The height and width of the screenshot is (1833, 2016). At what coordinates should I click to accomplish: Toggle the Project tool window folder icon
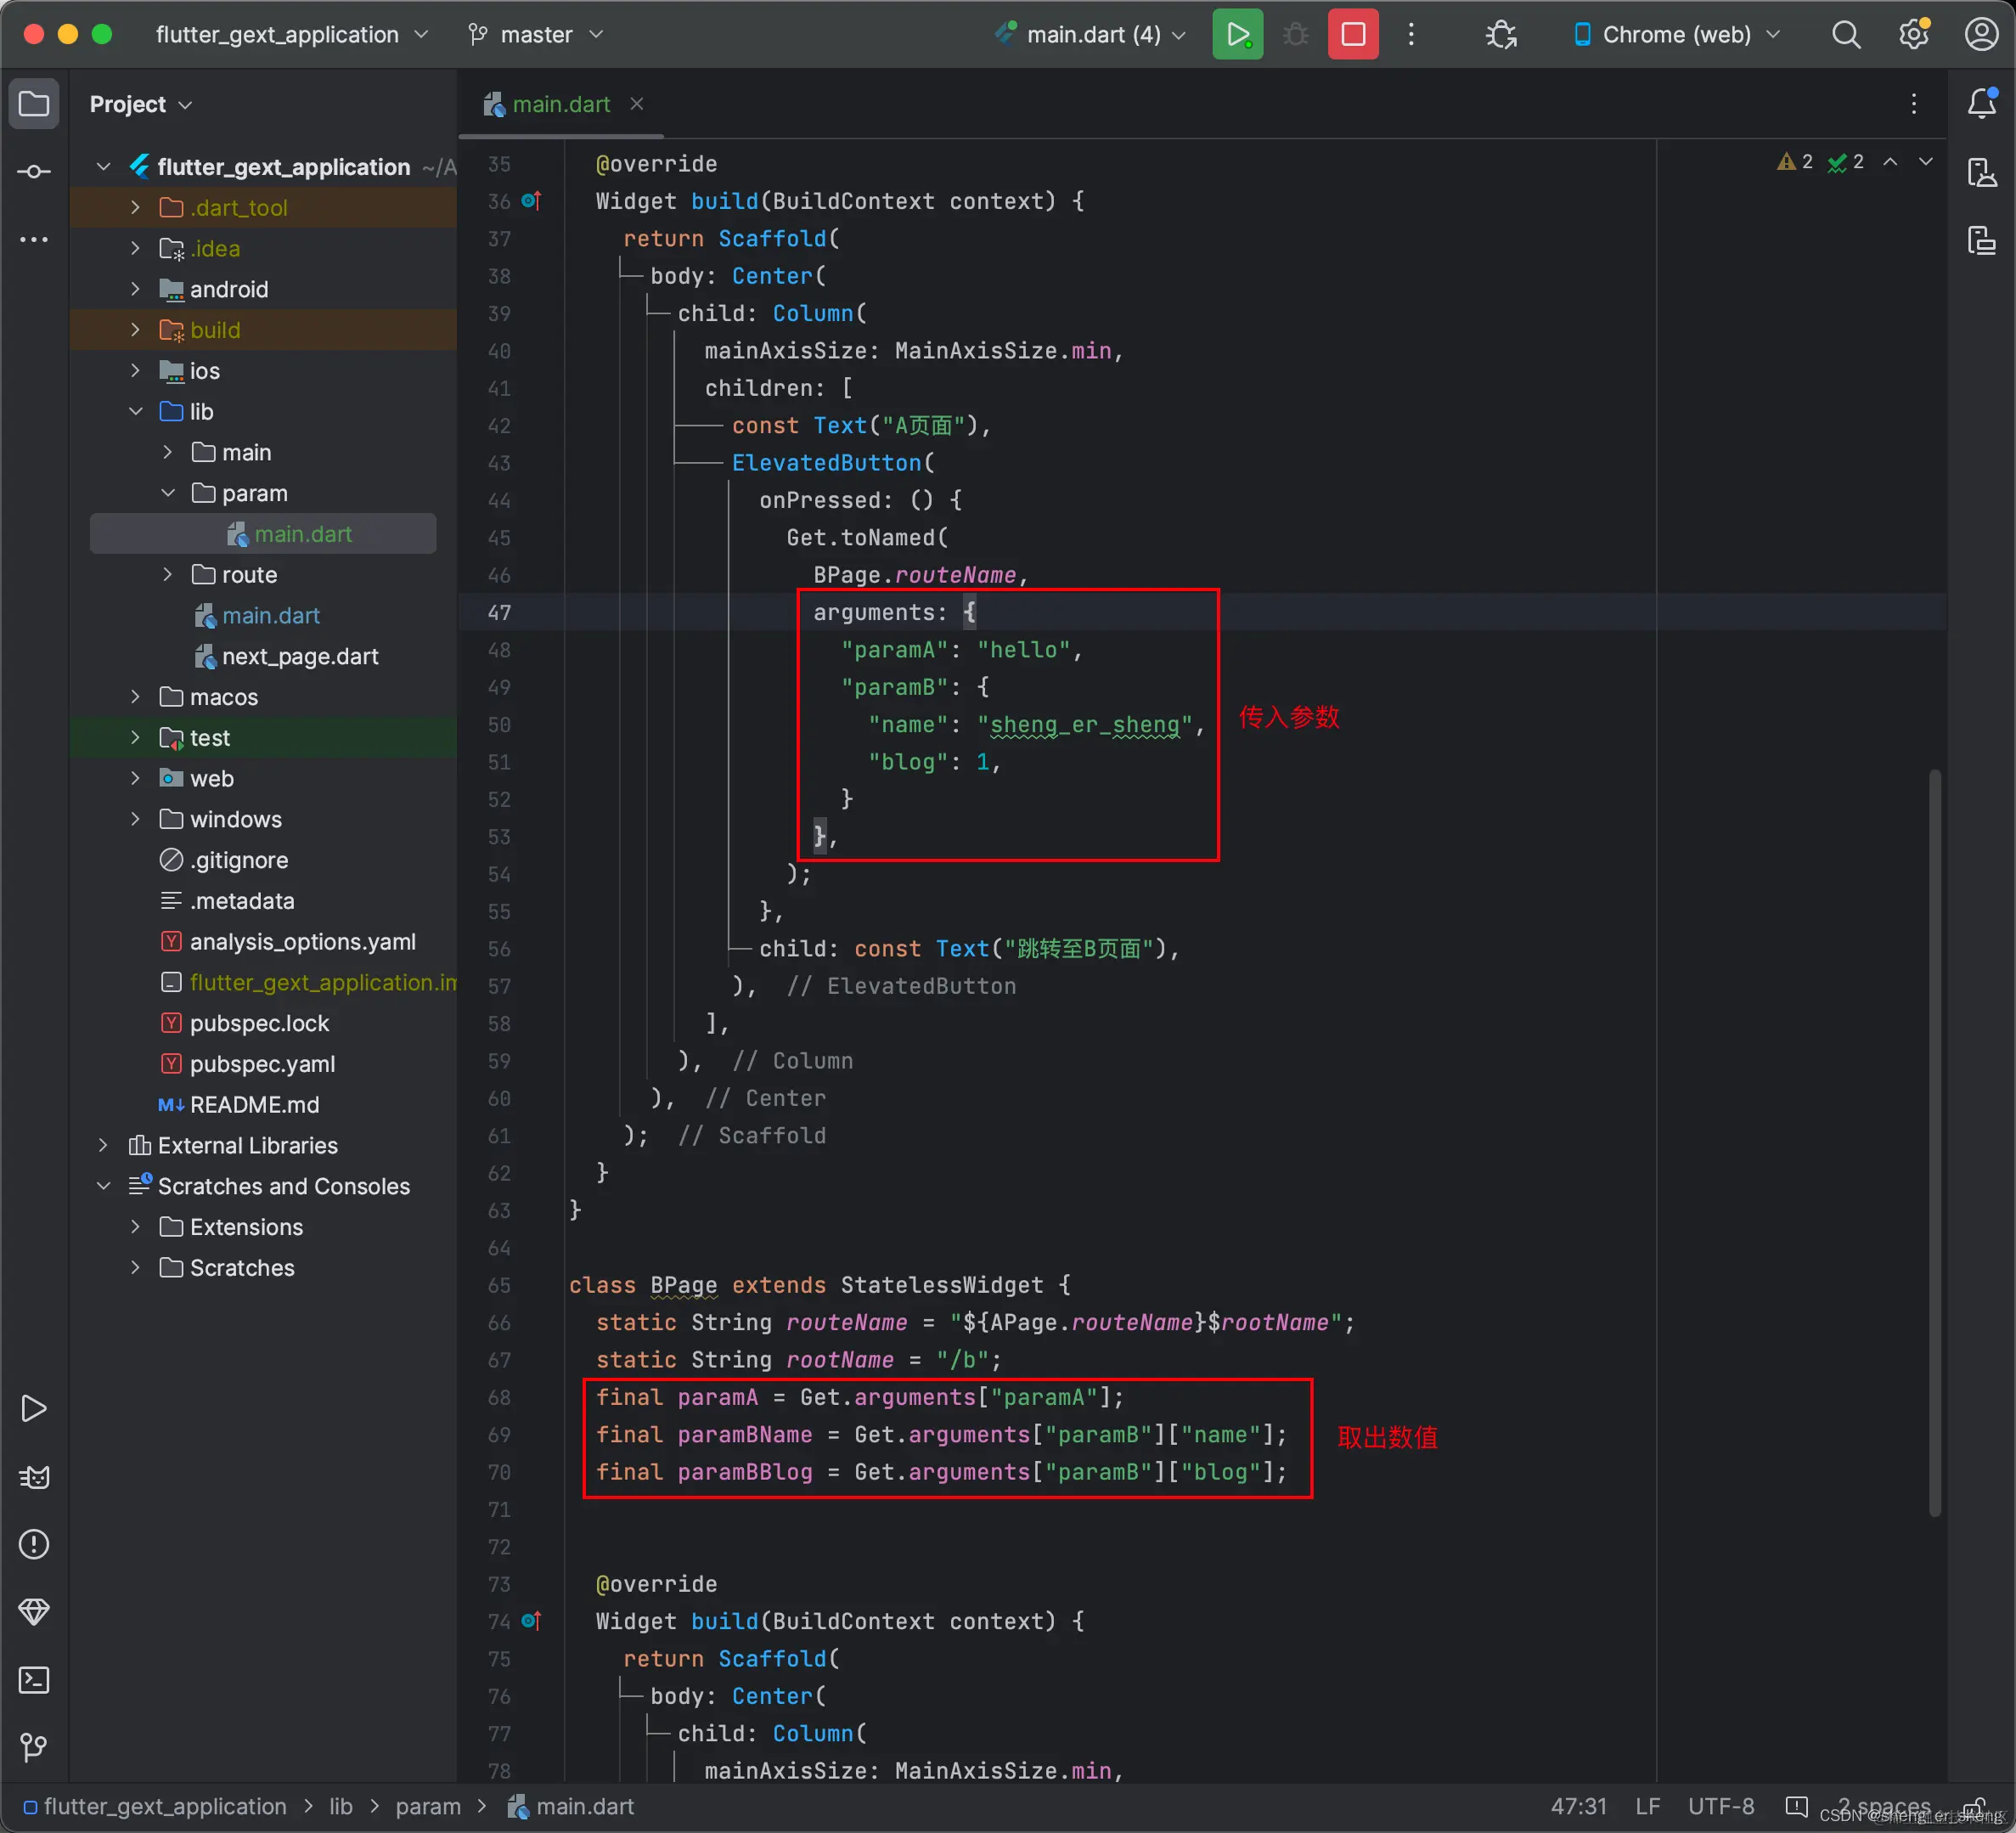point(34,104)
